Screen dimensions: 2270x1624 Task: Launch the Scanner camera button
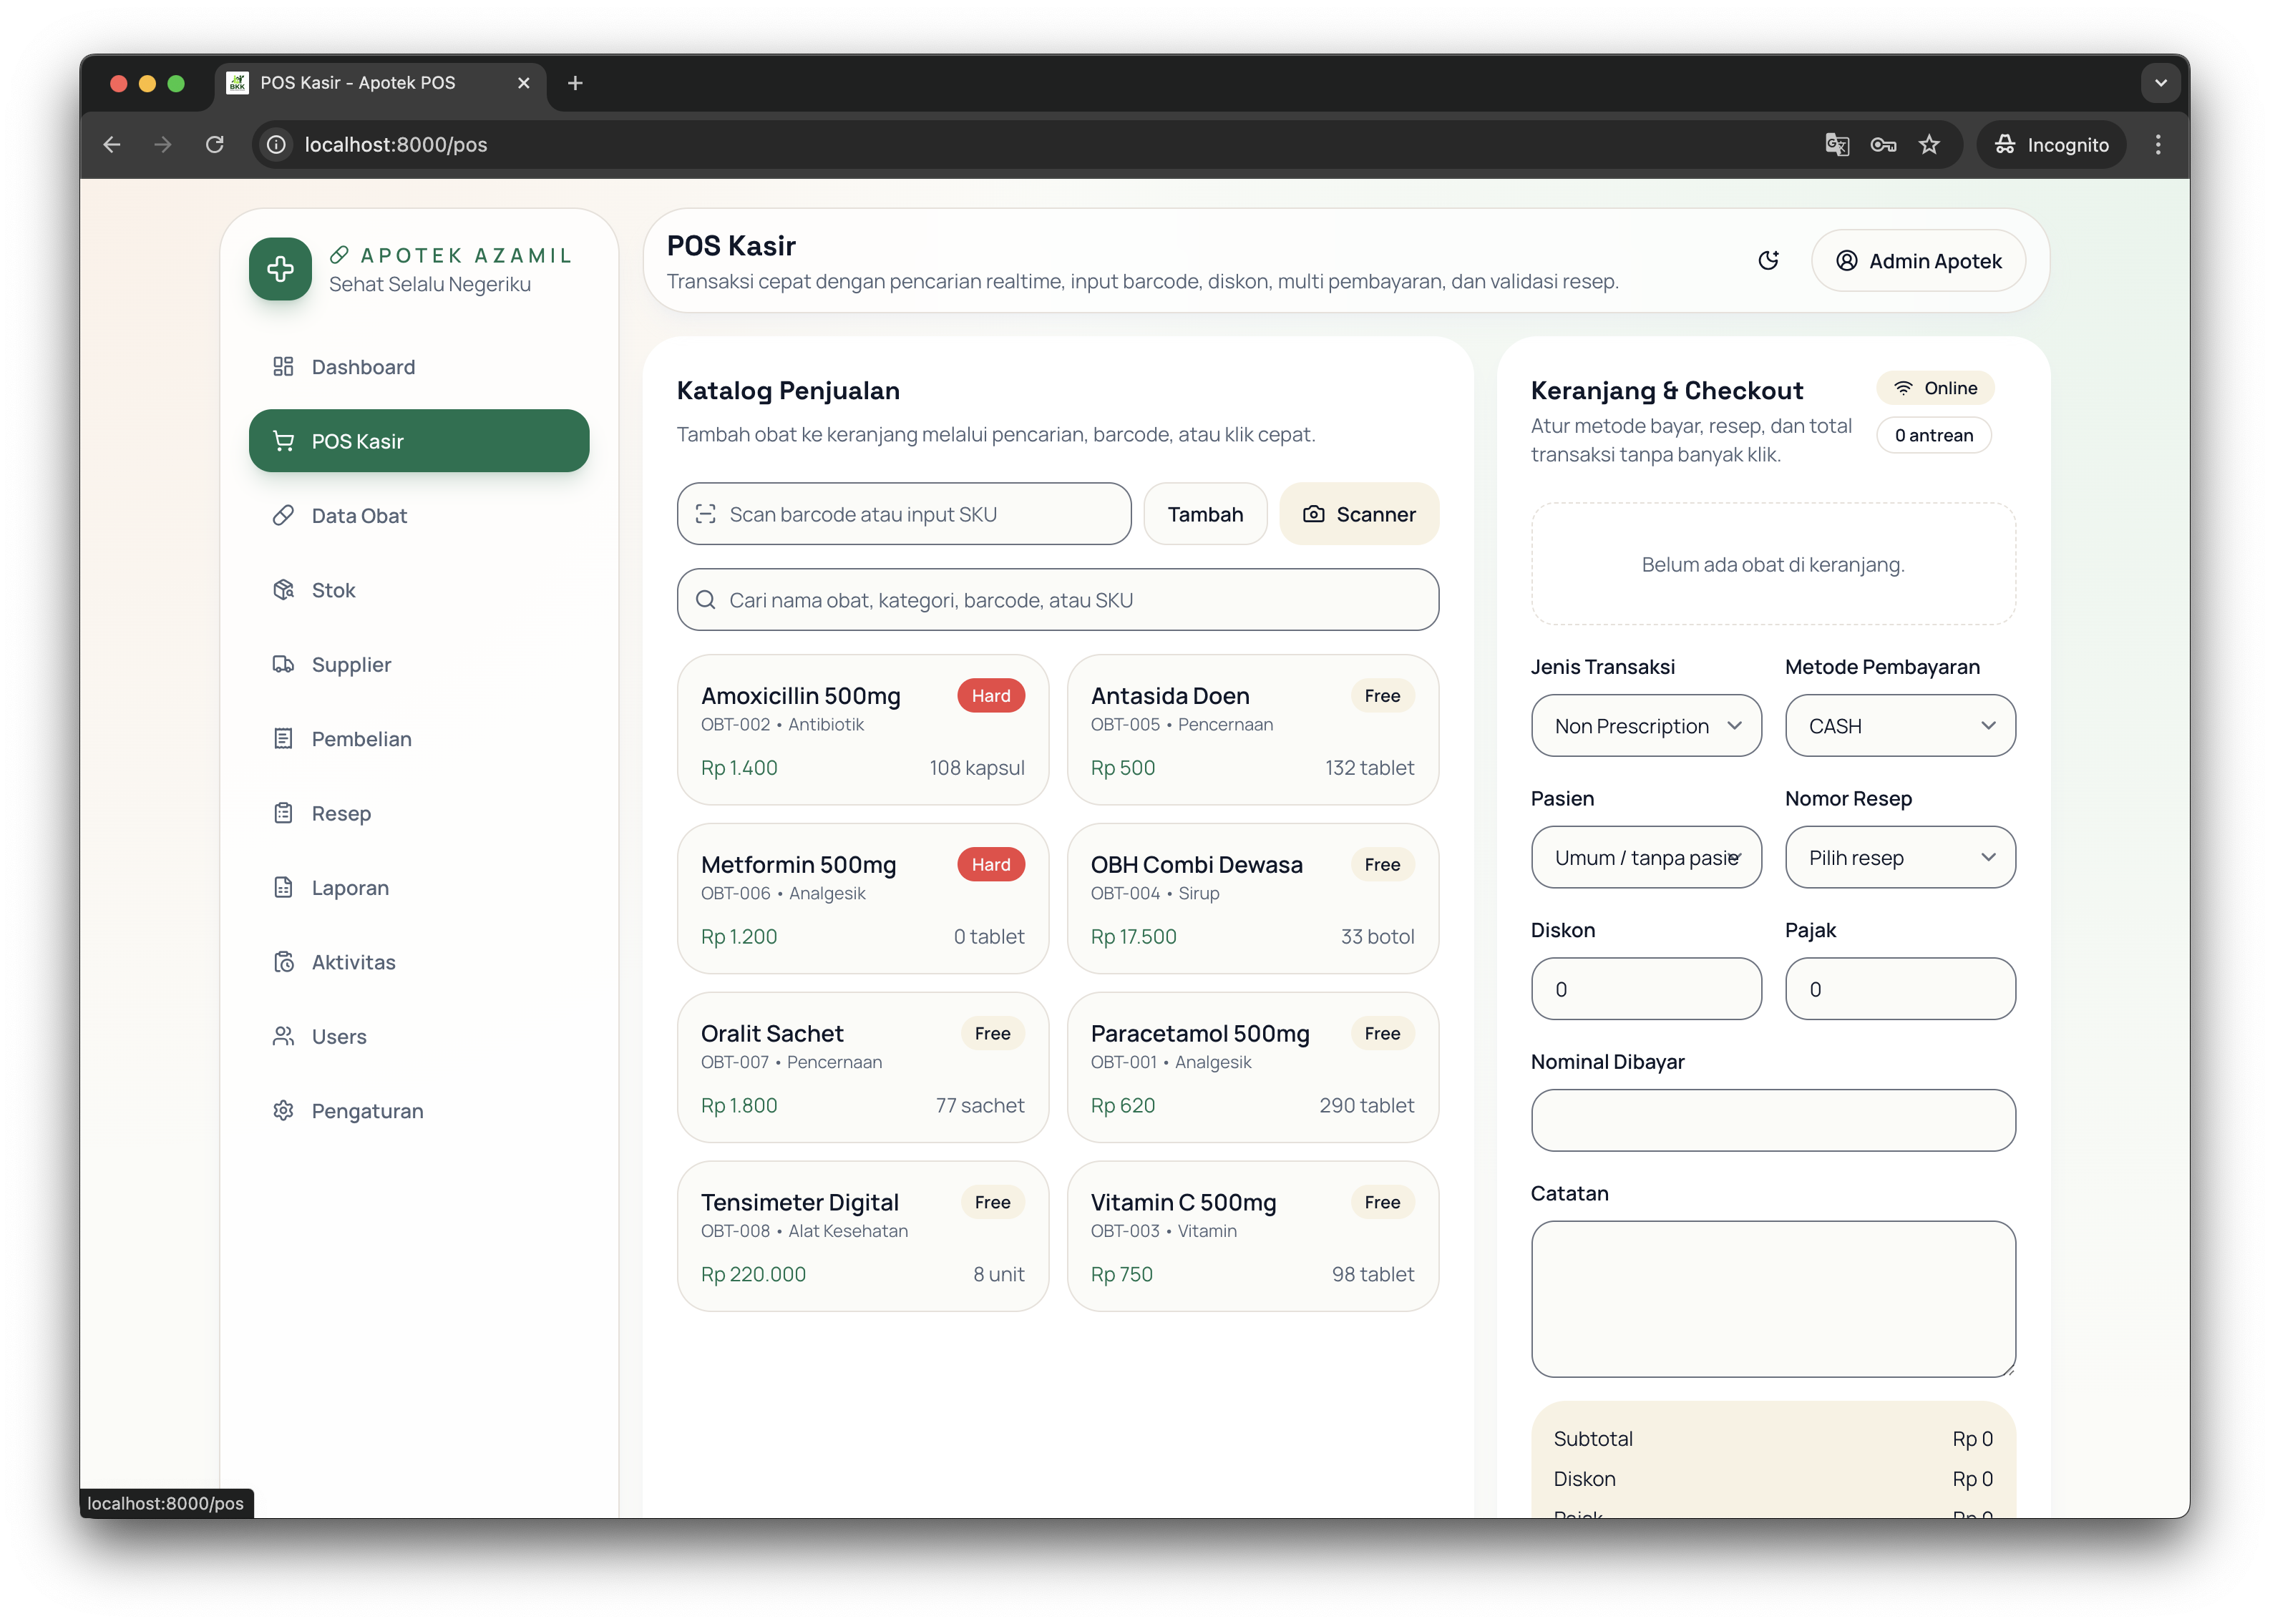point(1358,514)
